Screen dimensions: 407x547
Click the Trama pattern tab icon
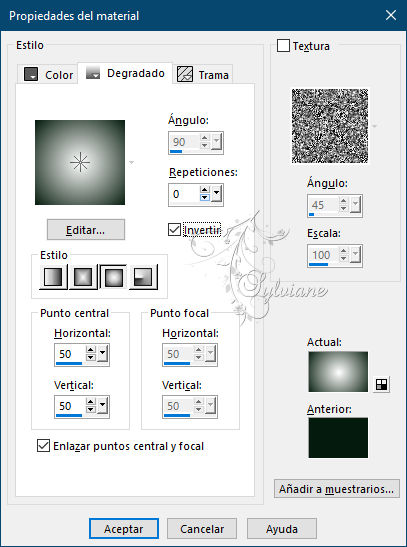(185, 74)
